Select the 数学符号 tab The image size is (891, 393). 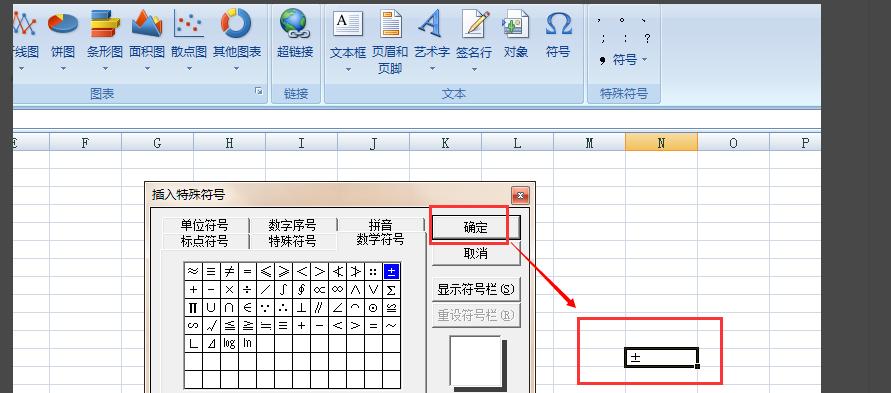(x=381, y=239)
